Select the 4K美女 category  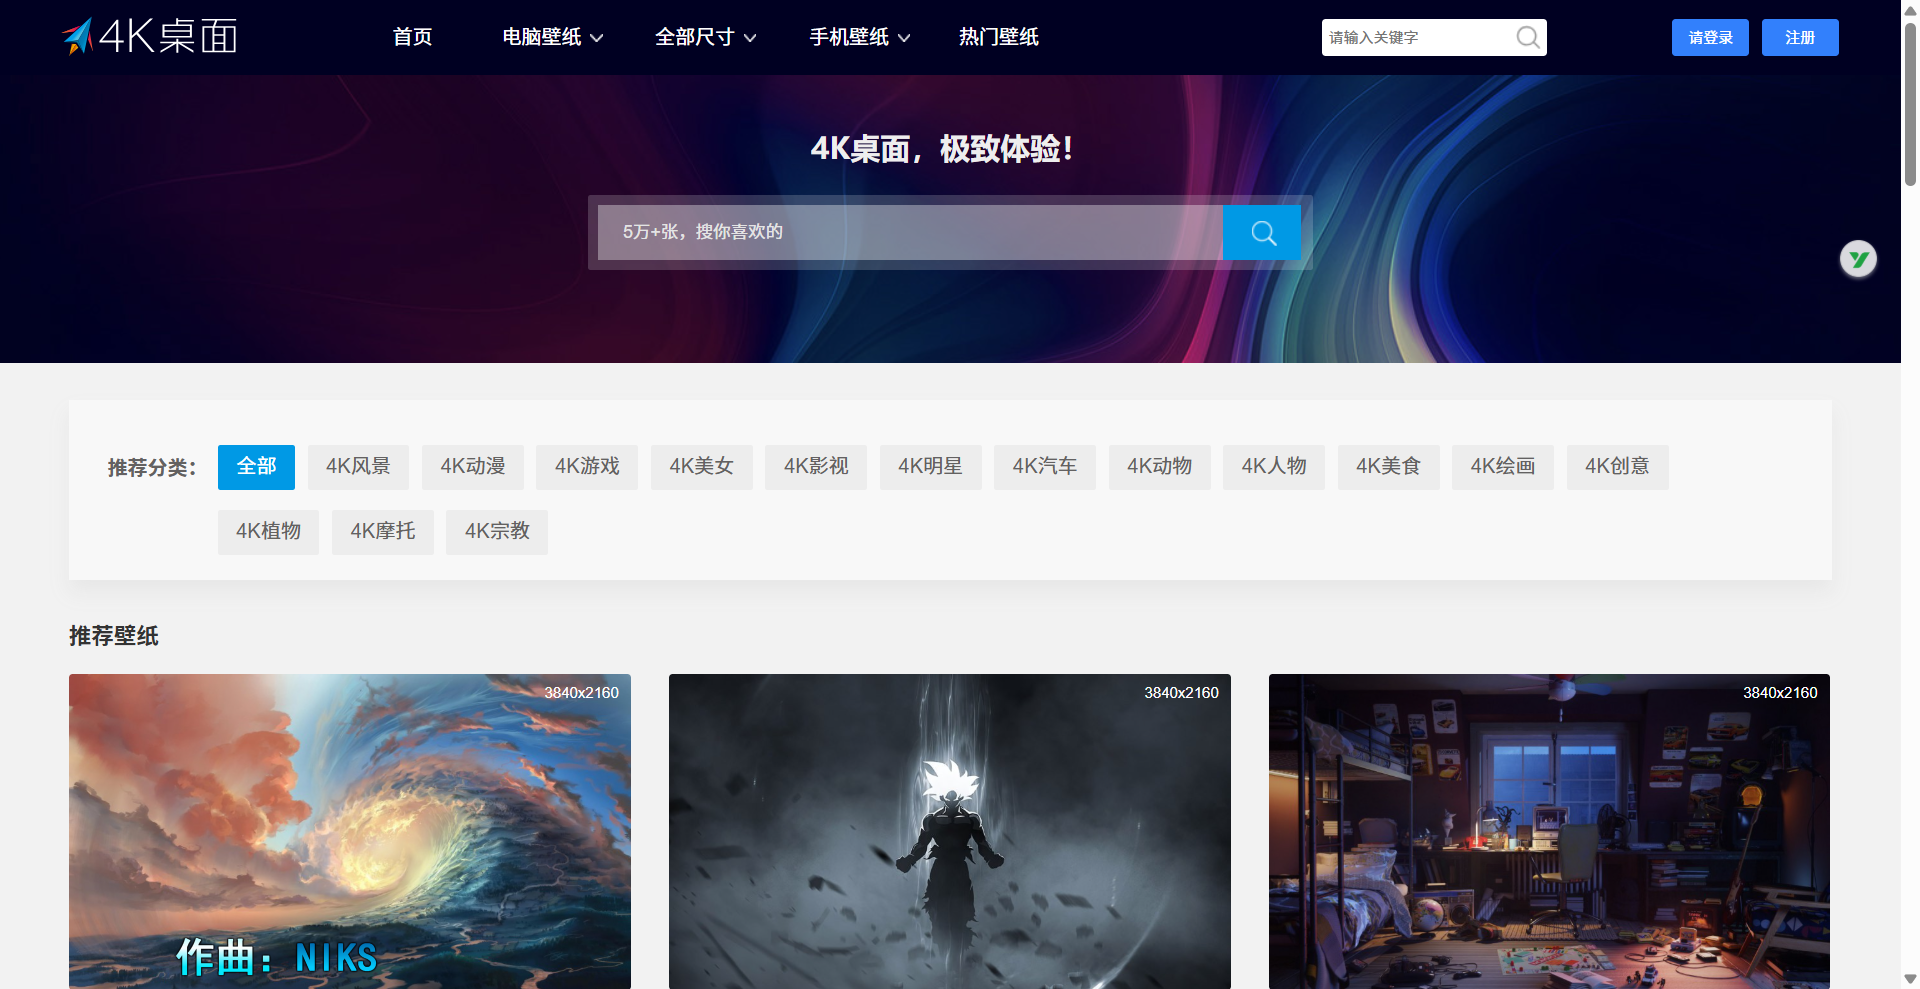tap(702, 467)
